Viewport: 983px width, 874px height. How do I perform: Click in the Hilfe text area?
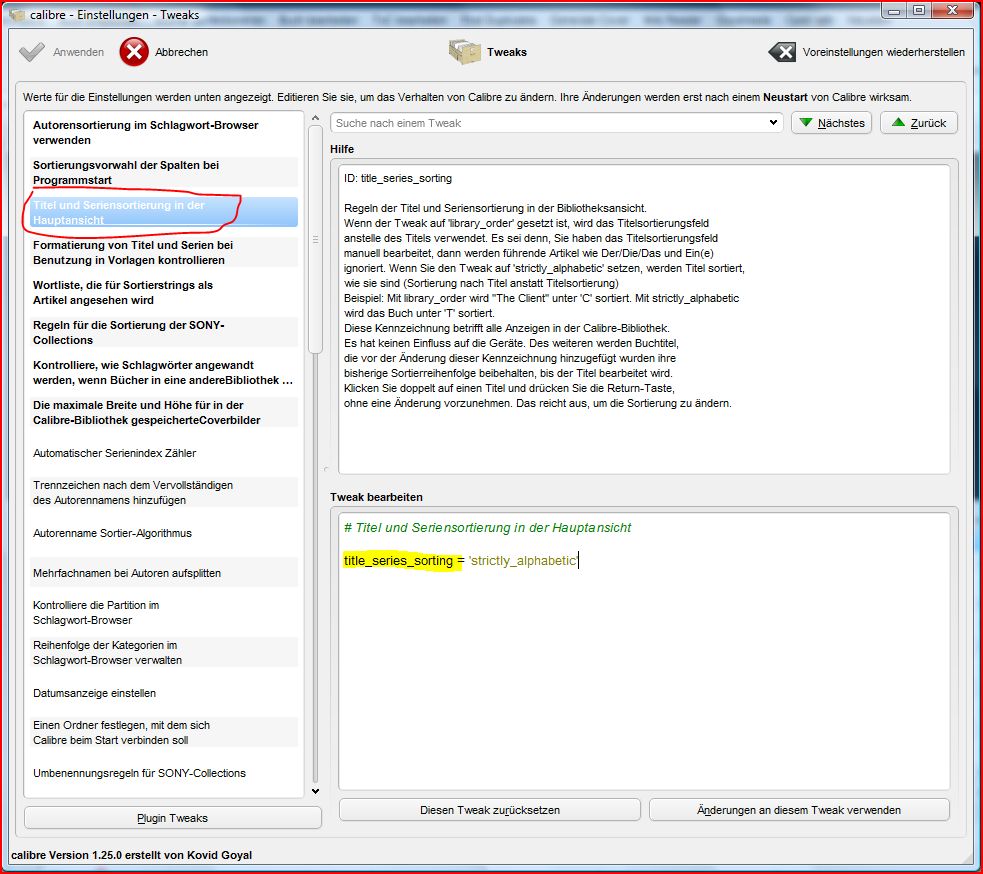644,319
